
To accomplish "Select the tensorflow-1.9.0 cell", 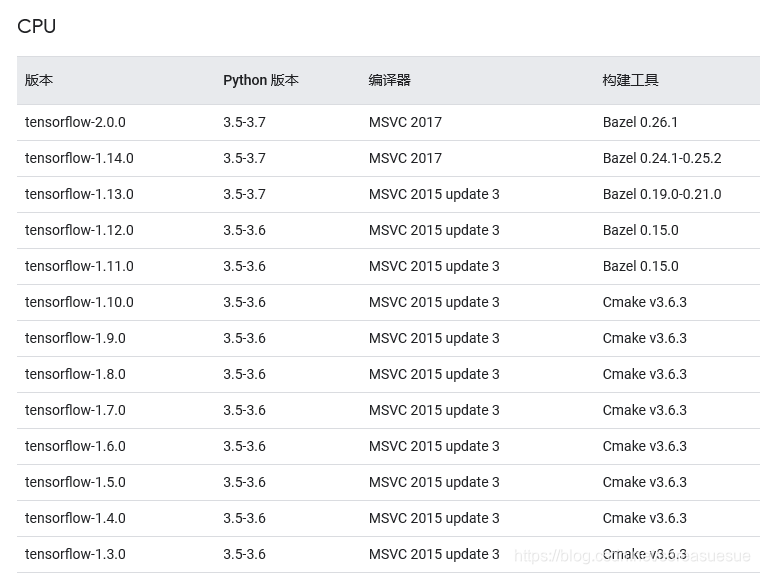I will pyautogui.click(x=75, y=338).
